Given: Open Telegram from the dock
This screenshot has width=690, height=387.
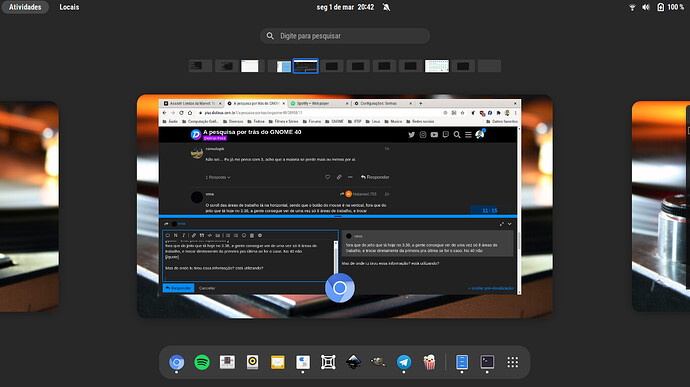Looking at the screenshot, I should [x=404, y=362].
